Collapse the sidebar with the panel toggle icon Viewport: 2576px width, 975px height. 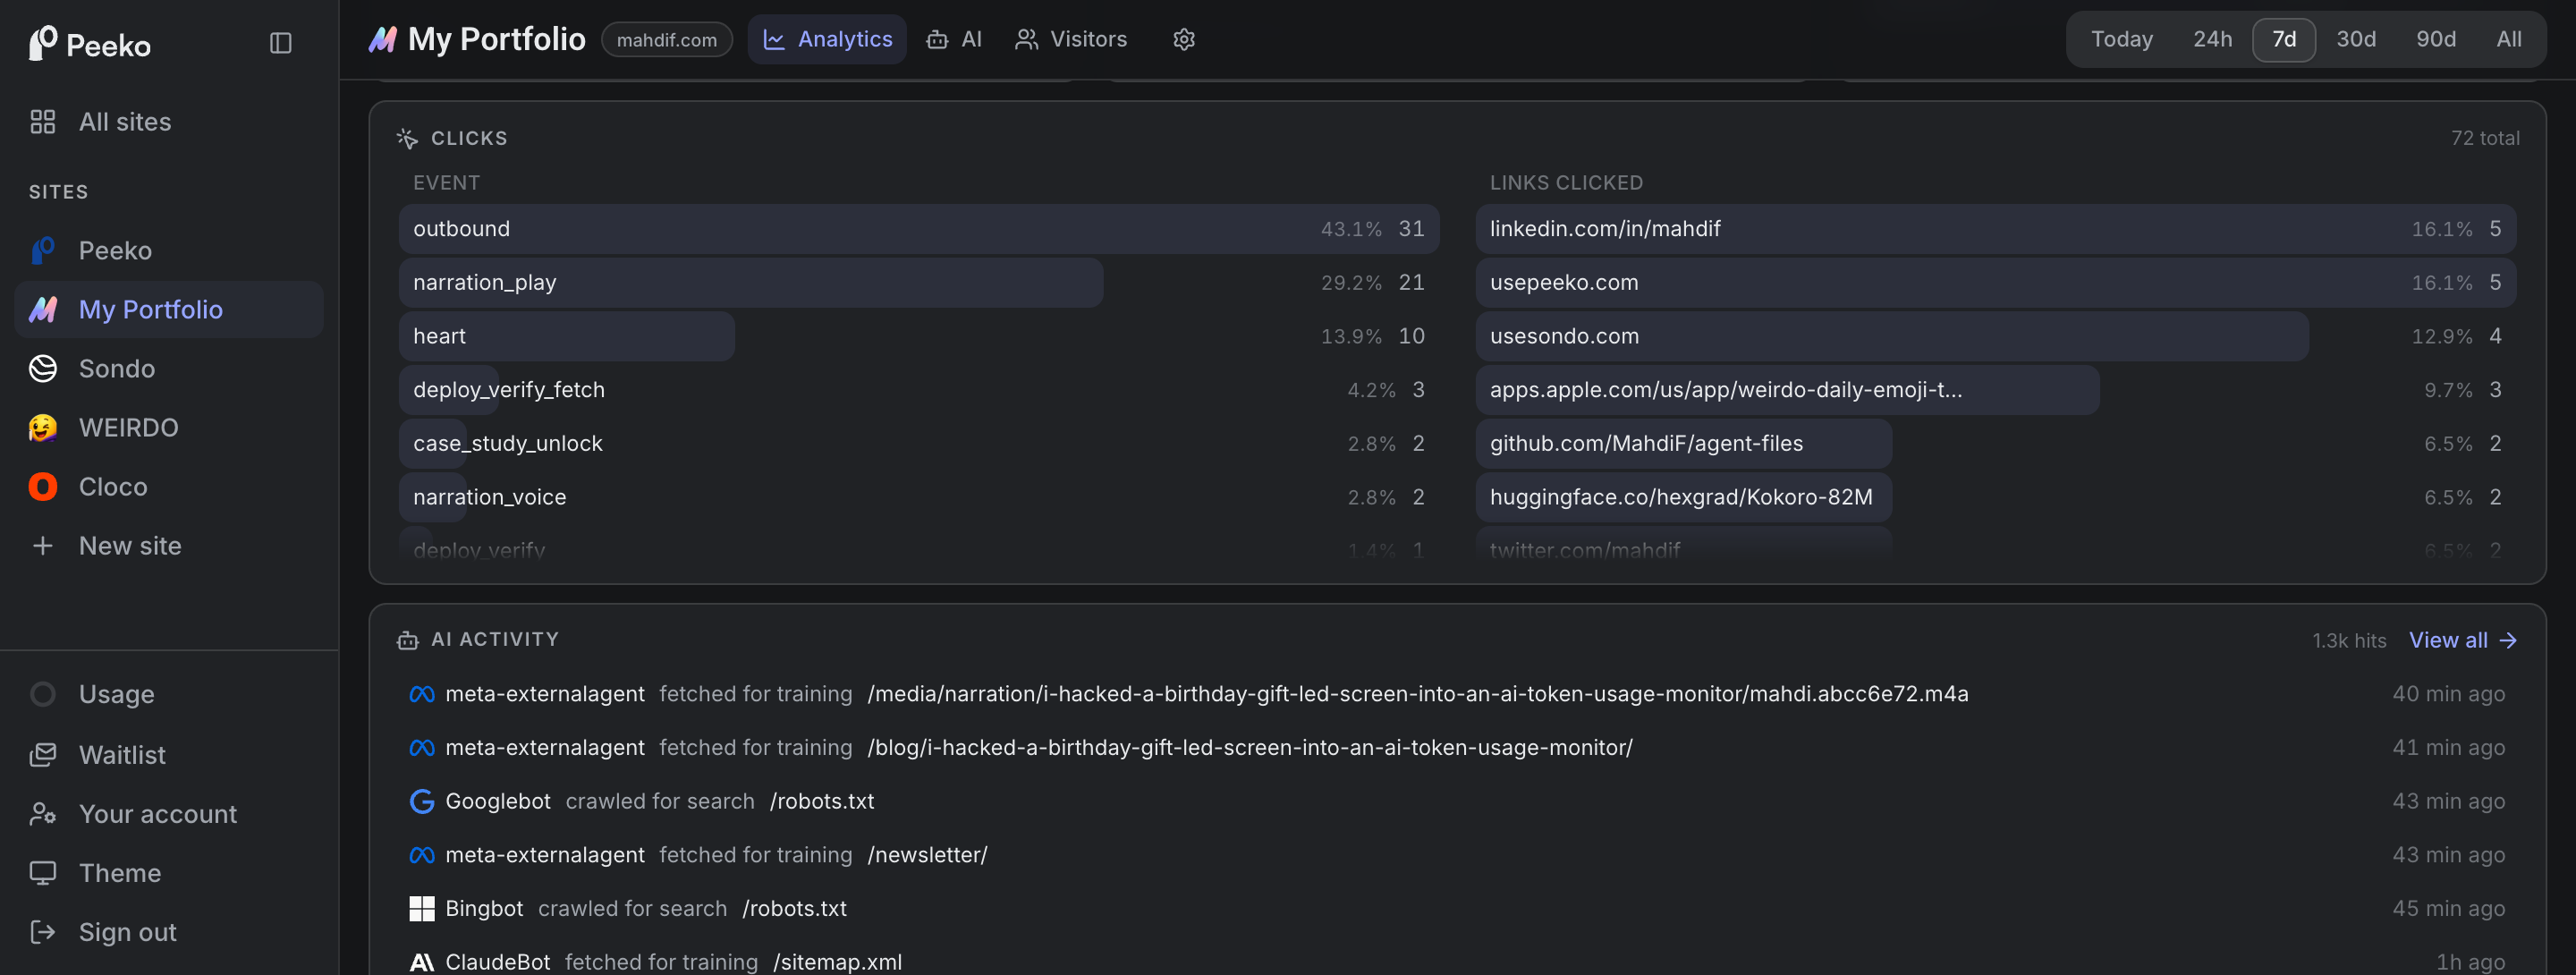[281, 43]
